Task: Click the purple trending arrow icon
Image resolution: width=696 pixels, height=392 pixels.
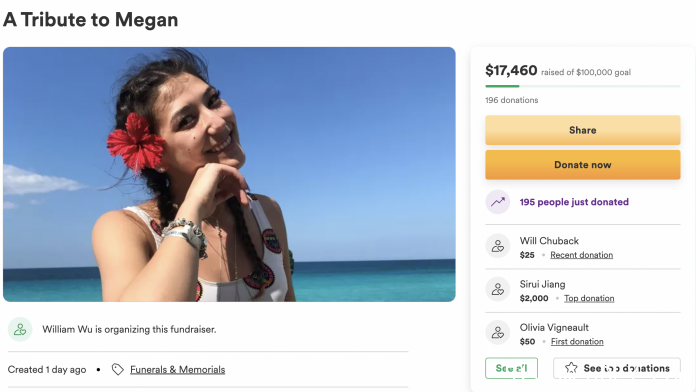Action: click(x=498, y=202)
